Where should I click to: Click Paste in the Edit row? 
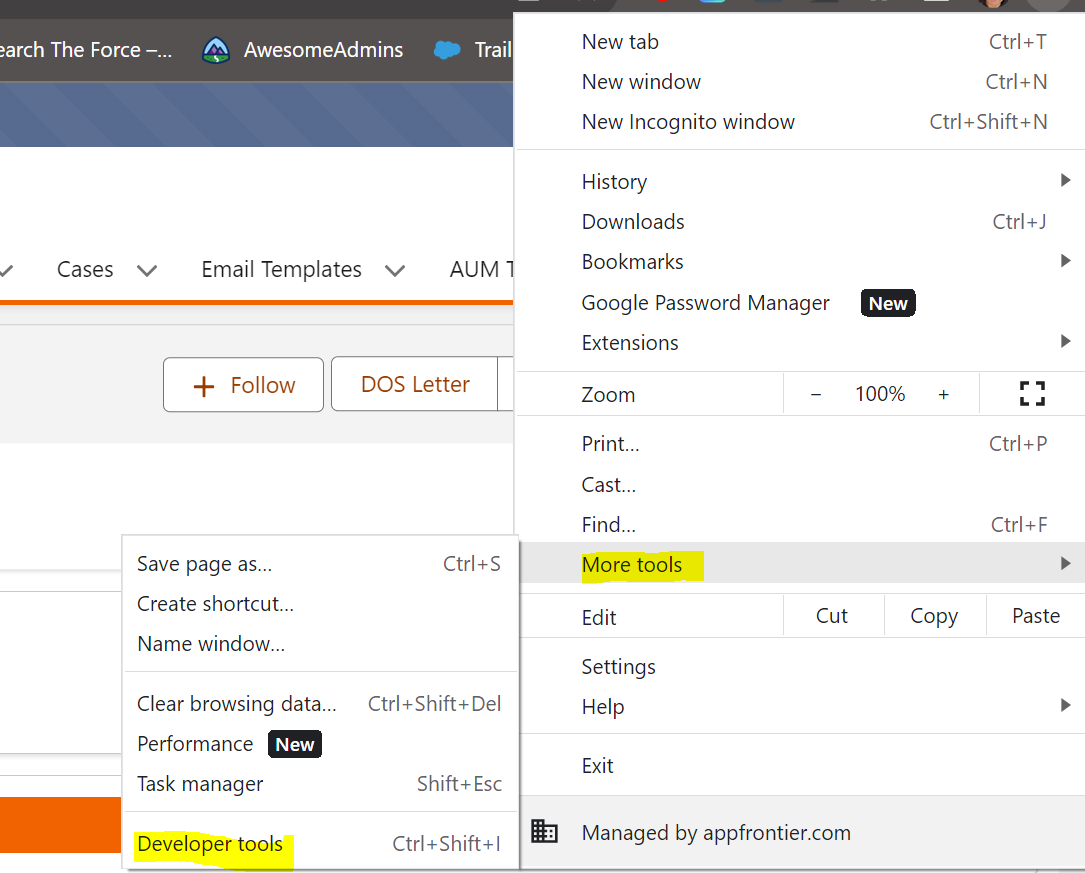(x=1035, y=616)
